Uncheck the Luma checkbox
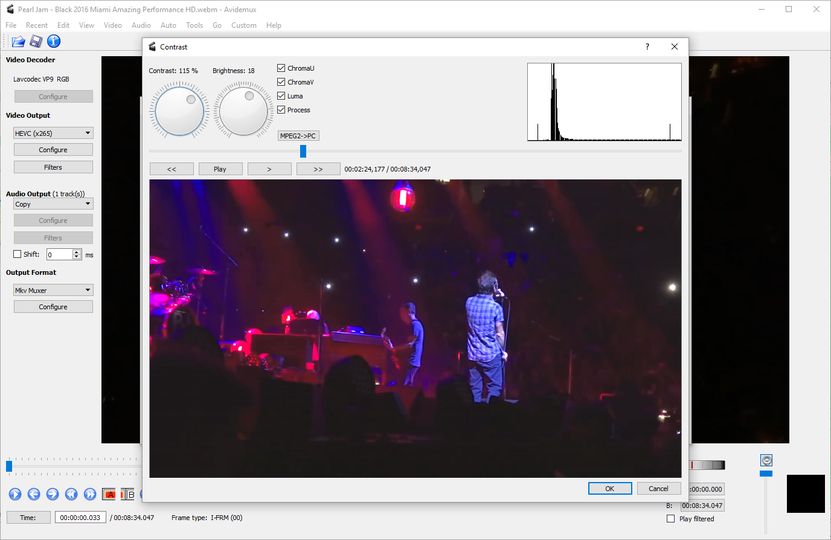The image size is (831, 540). pyautogui.click(x=281, y=95)
